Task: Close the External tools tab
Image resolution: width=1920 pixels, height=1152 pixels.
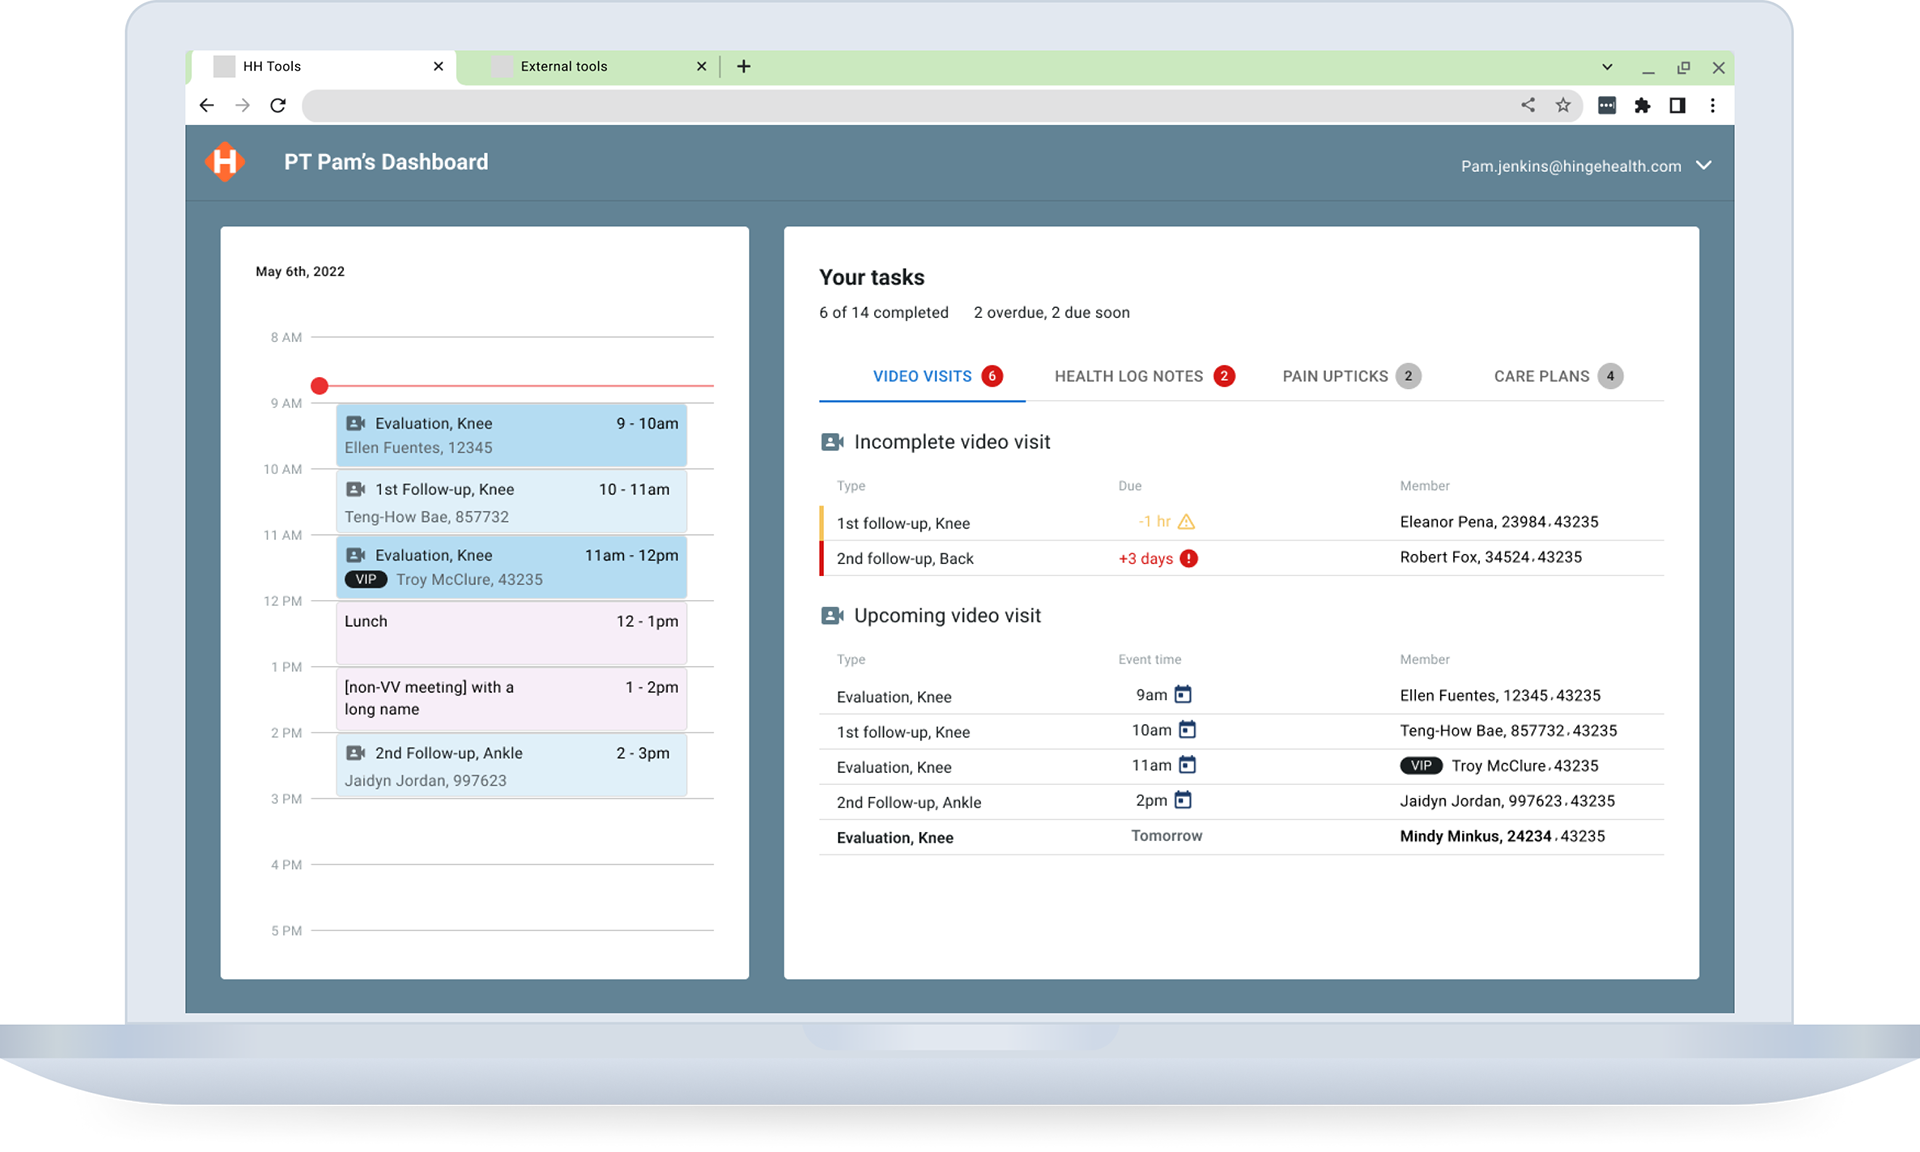Action: pyautogui.click(x=701, y=66)
